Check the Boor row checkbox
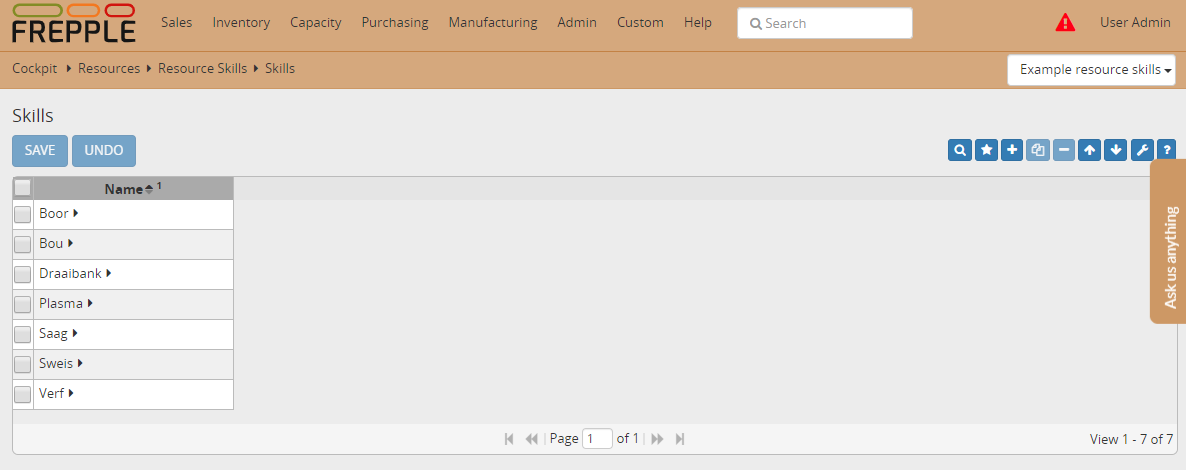 click(22, 214)
